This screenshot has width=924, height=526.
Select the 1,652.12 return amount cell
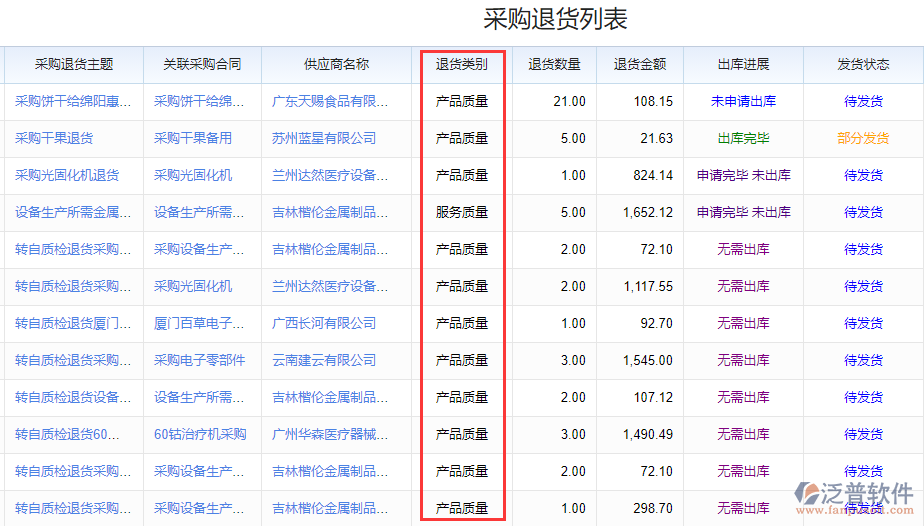pos(647,212)
